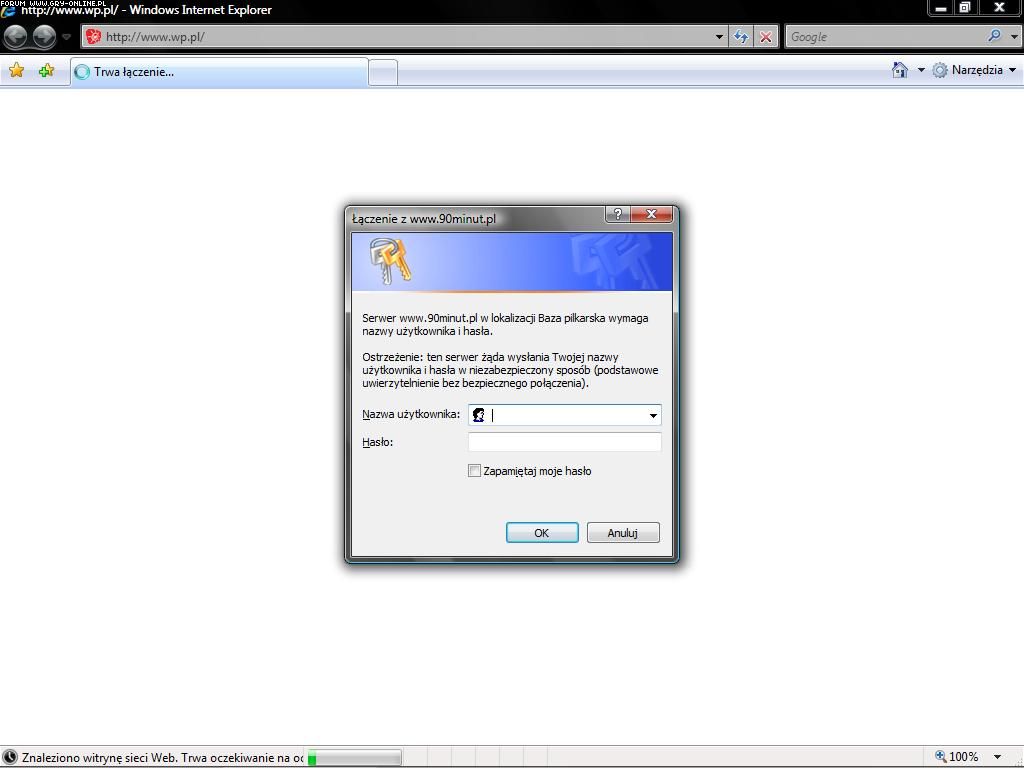
Task: Click the Refresh page icon
Action: pyautogui.click(x=741, y=37)
